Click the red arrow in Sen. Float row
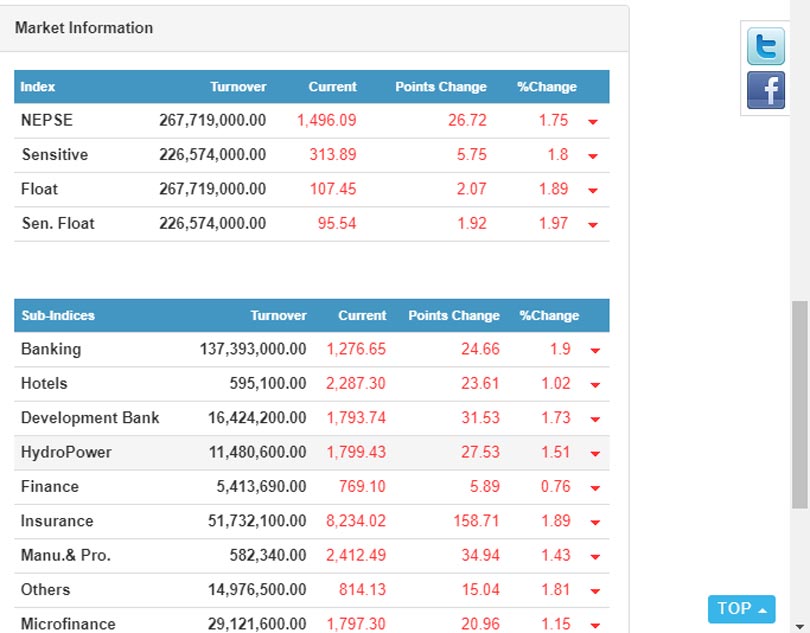This screenshot has height=633, width=810. pos(593,225)
